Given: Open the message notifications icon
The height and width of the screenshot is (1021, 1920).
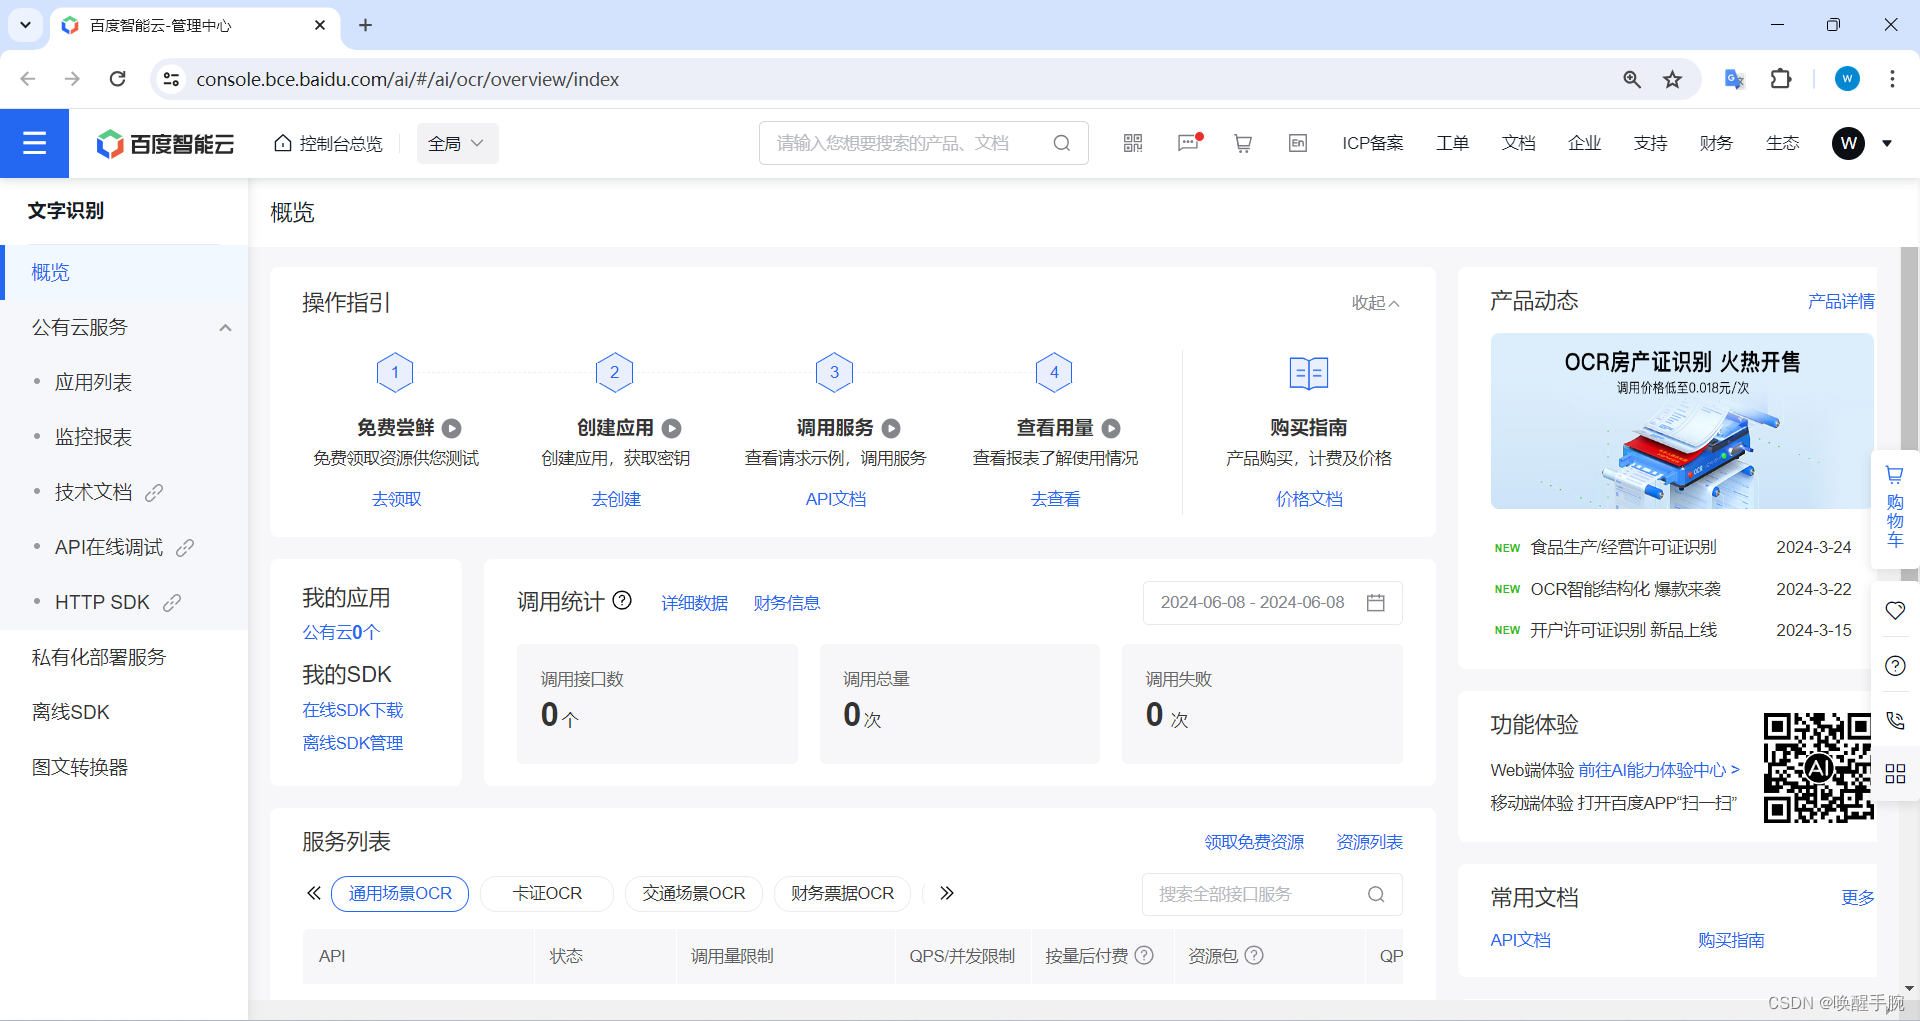Looking at the screenshot, I should coord(1188,143).
